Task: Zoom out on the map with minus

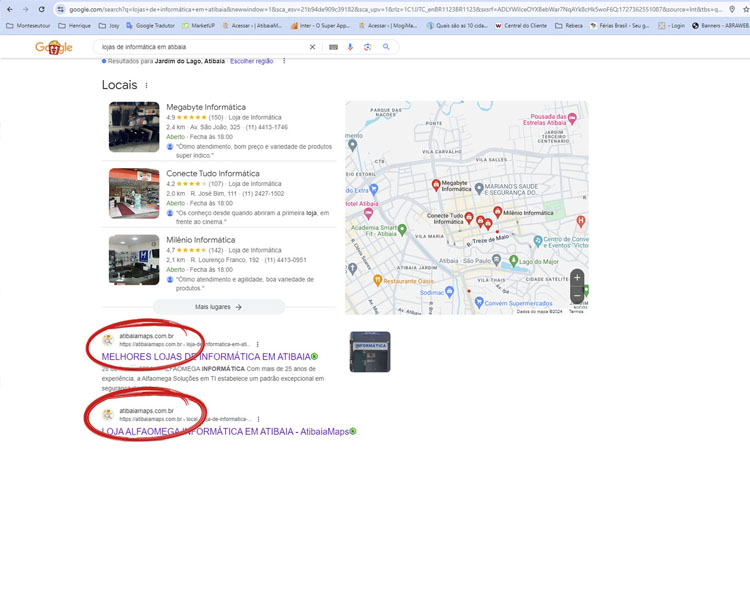Action: click(577, 296)
